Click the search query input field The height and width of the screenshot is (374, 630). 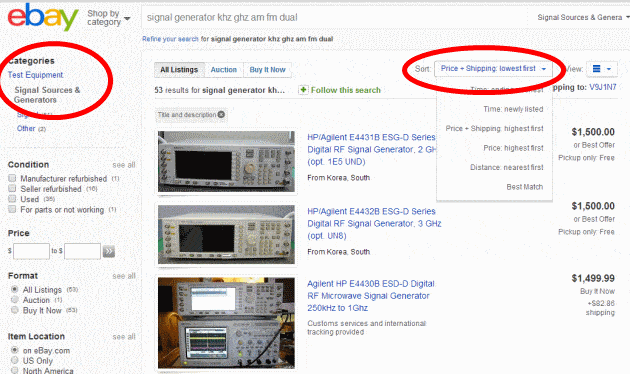(x=333, y=17)
